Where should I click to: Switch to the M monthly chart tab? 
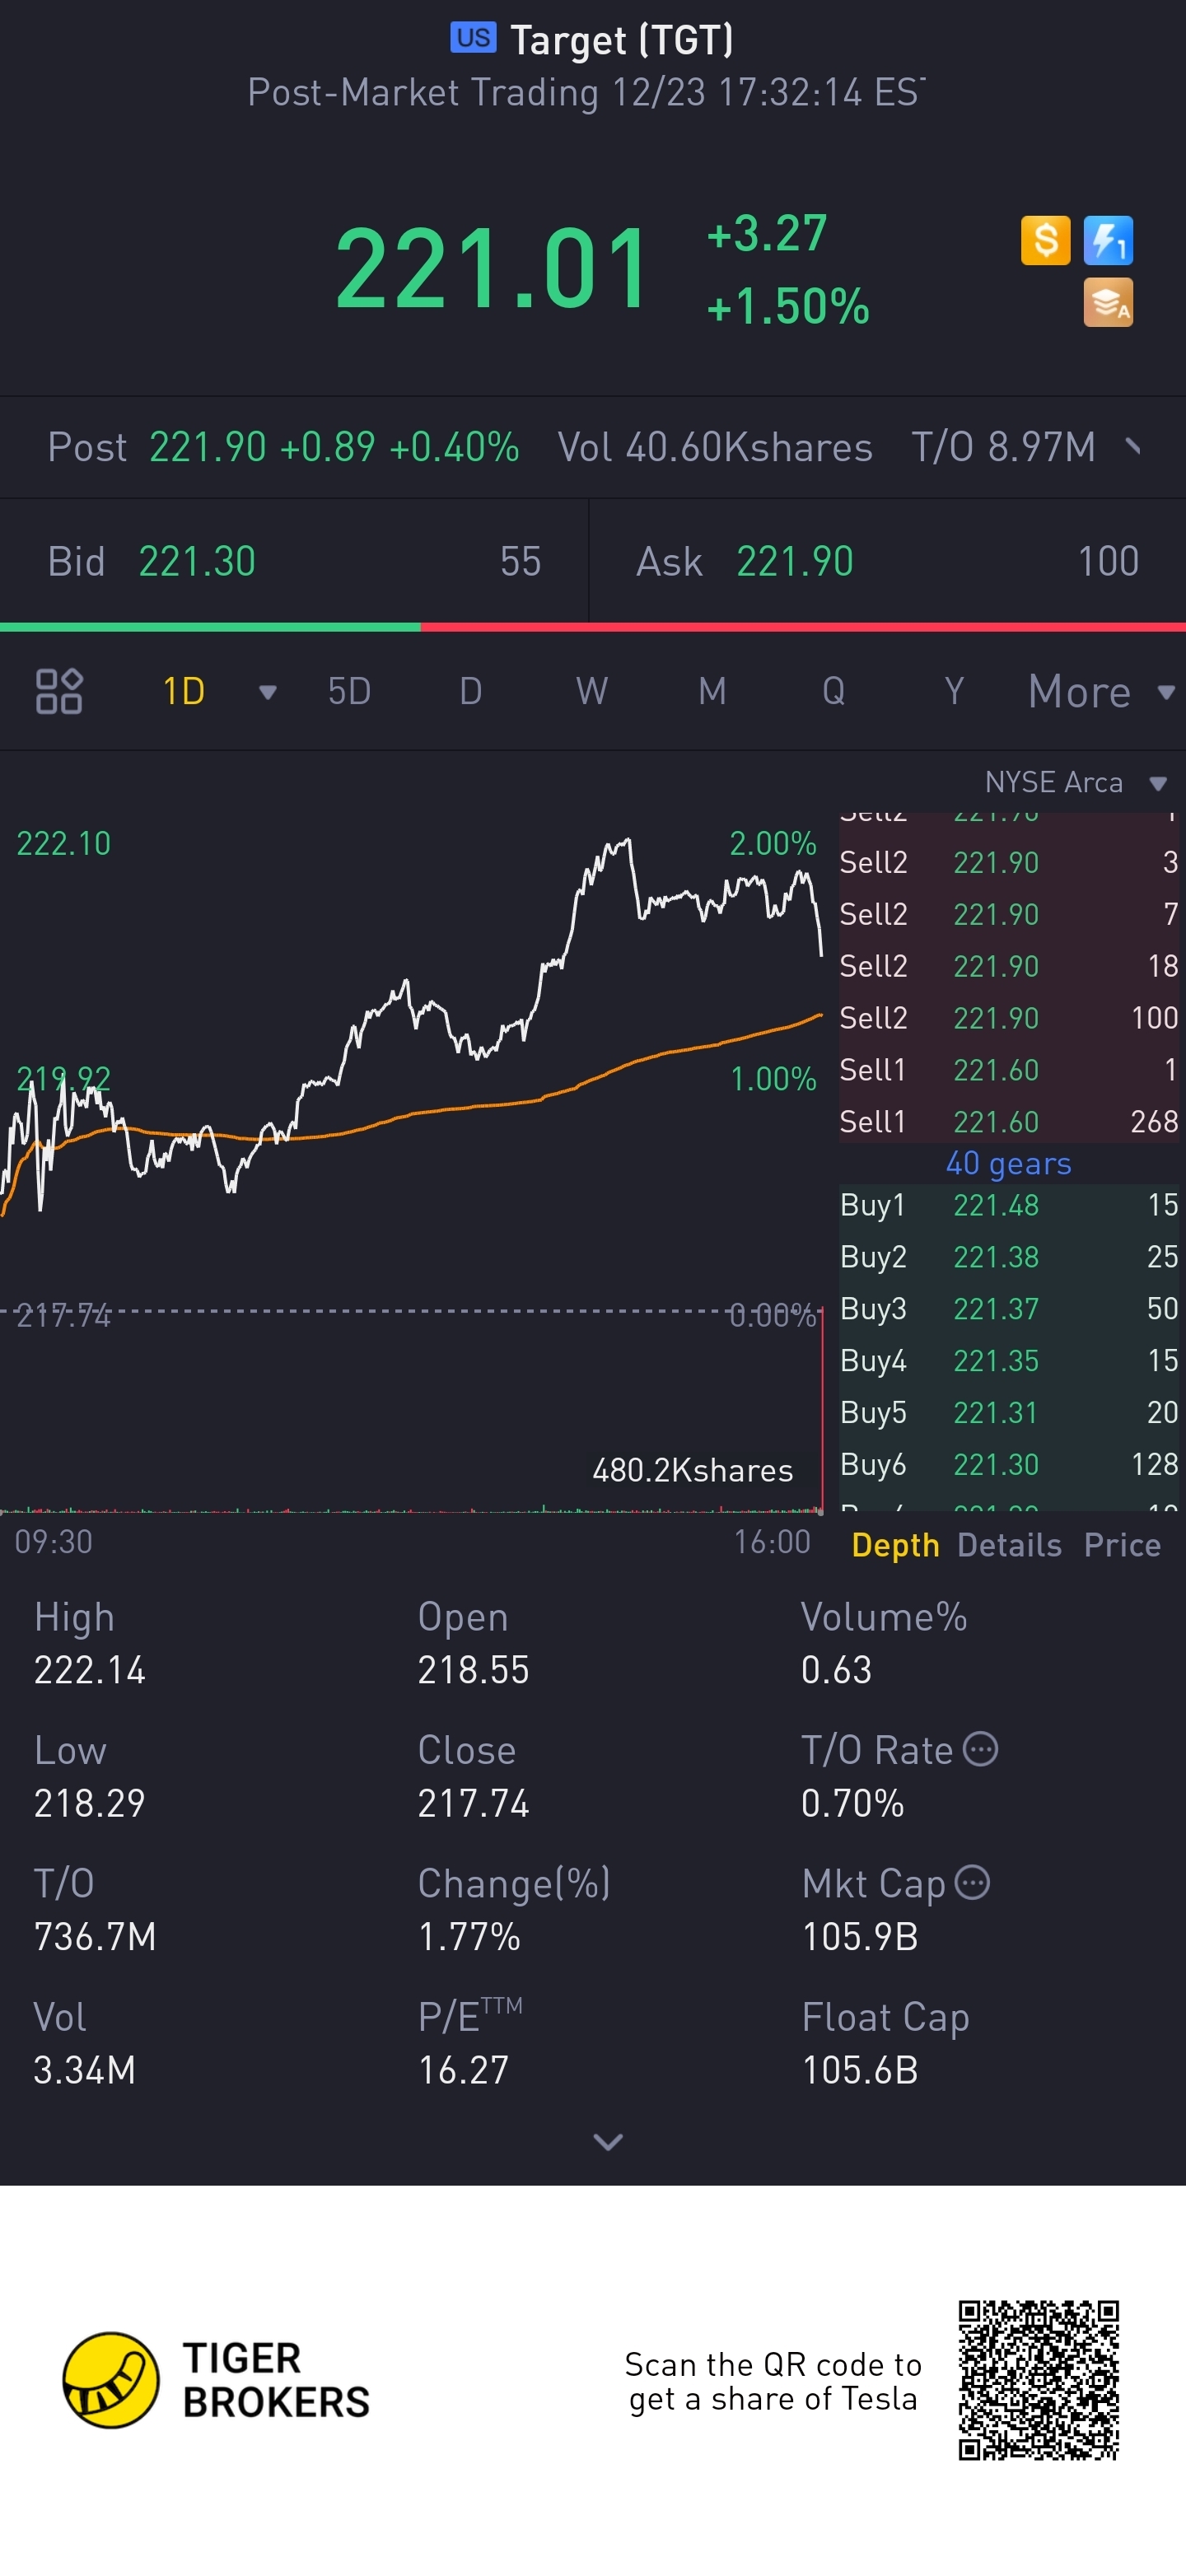[712, 691]
